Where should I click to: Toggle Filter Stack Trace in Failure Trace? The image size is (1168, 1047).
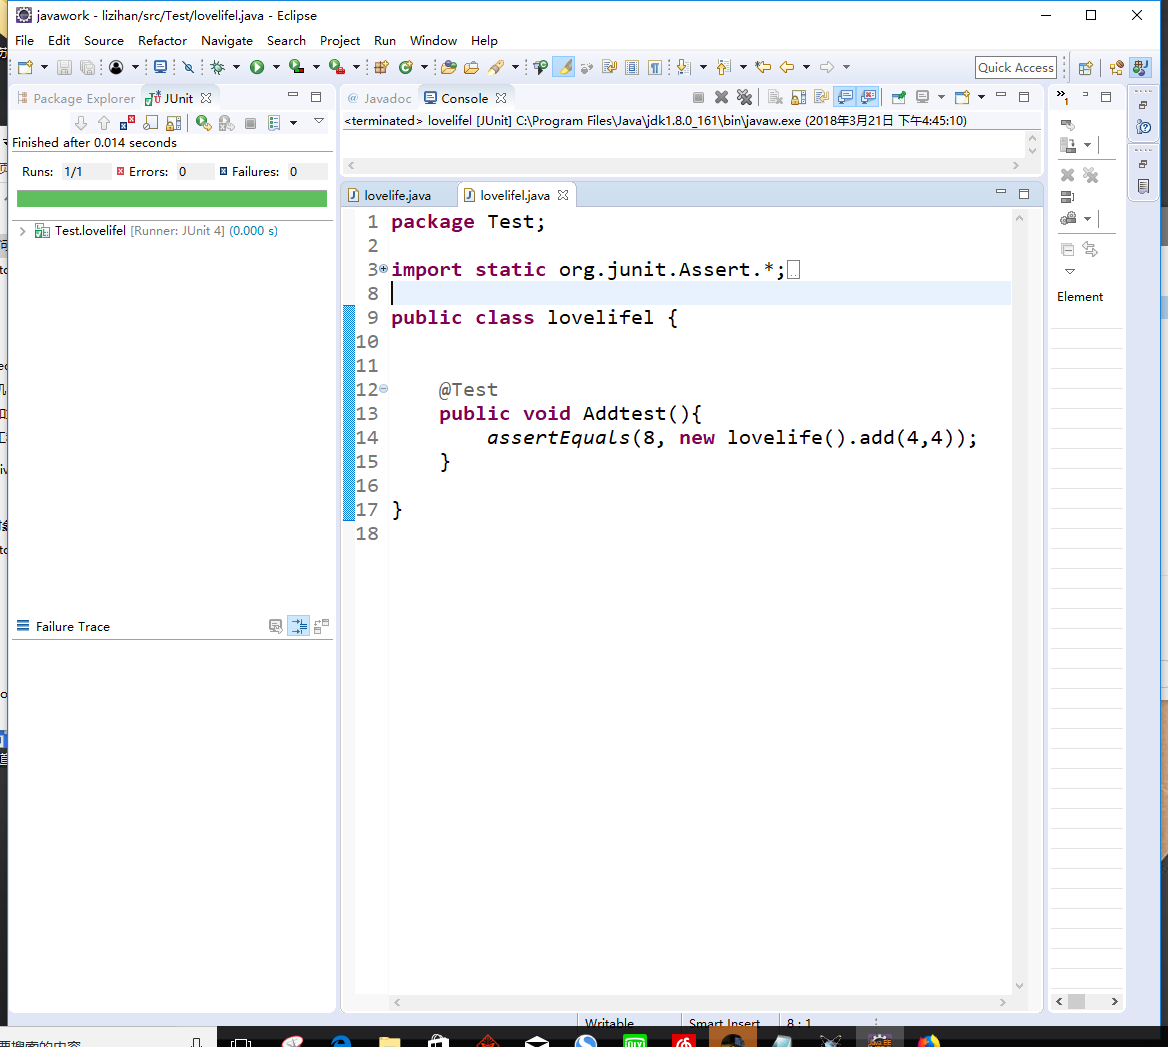298,626
